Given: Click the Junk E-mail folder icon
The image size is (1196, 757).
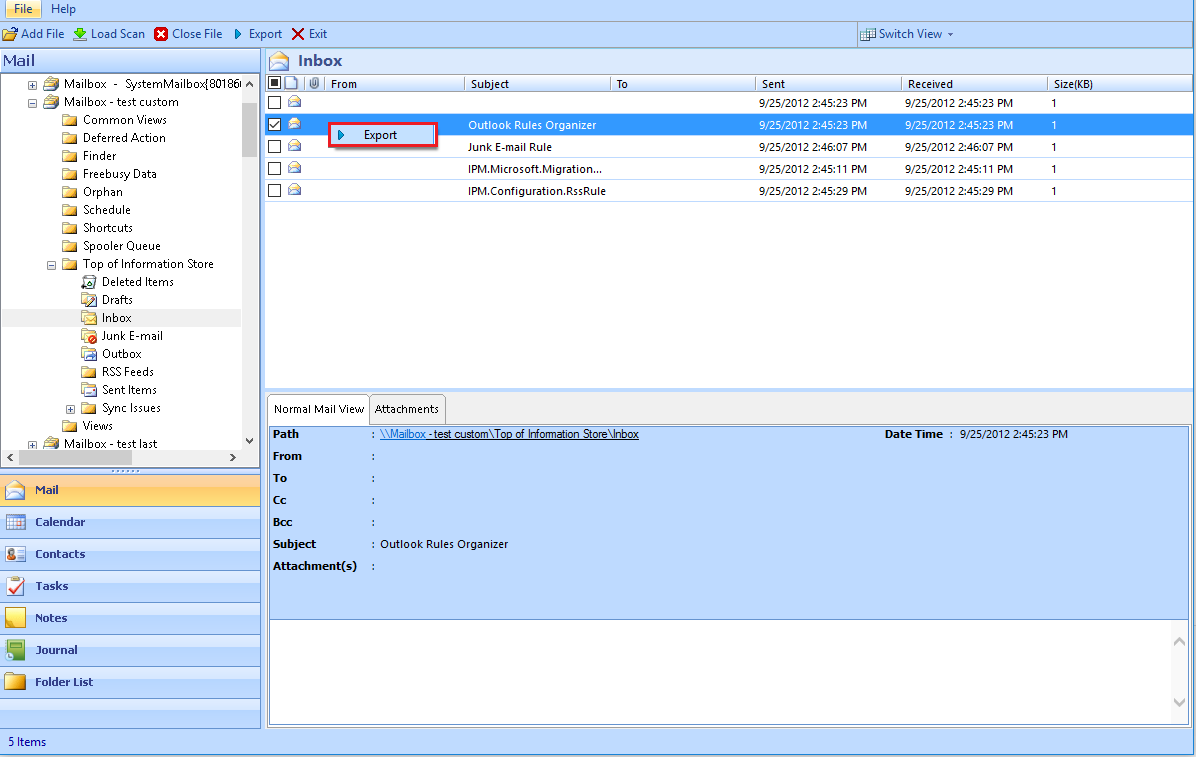Looking at the screenshot, I should click(x=89, y=336).
